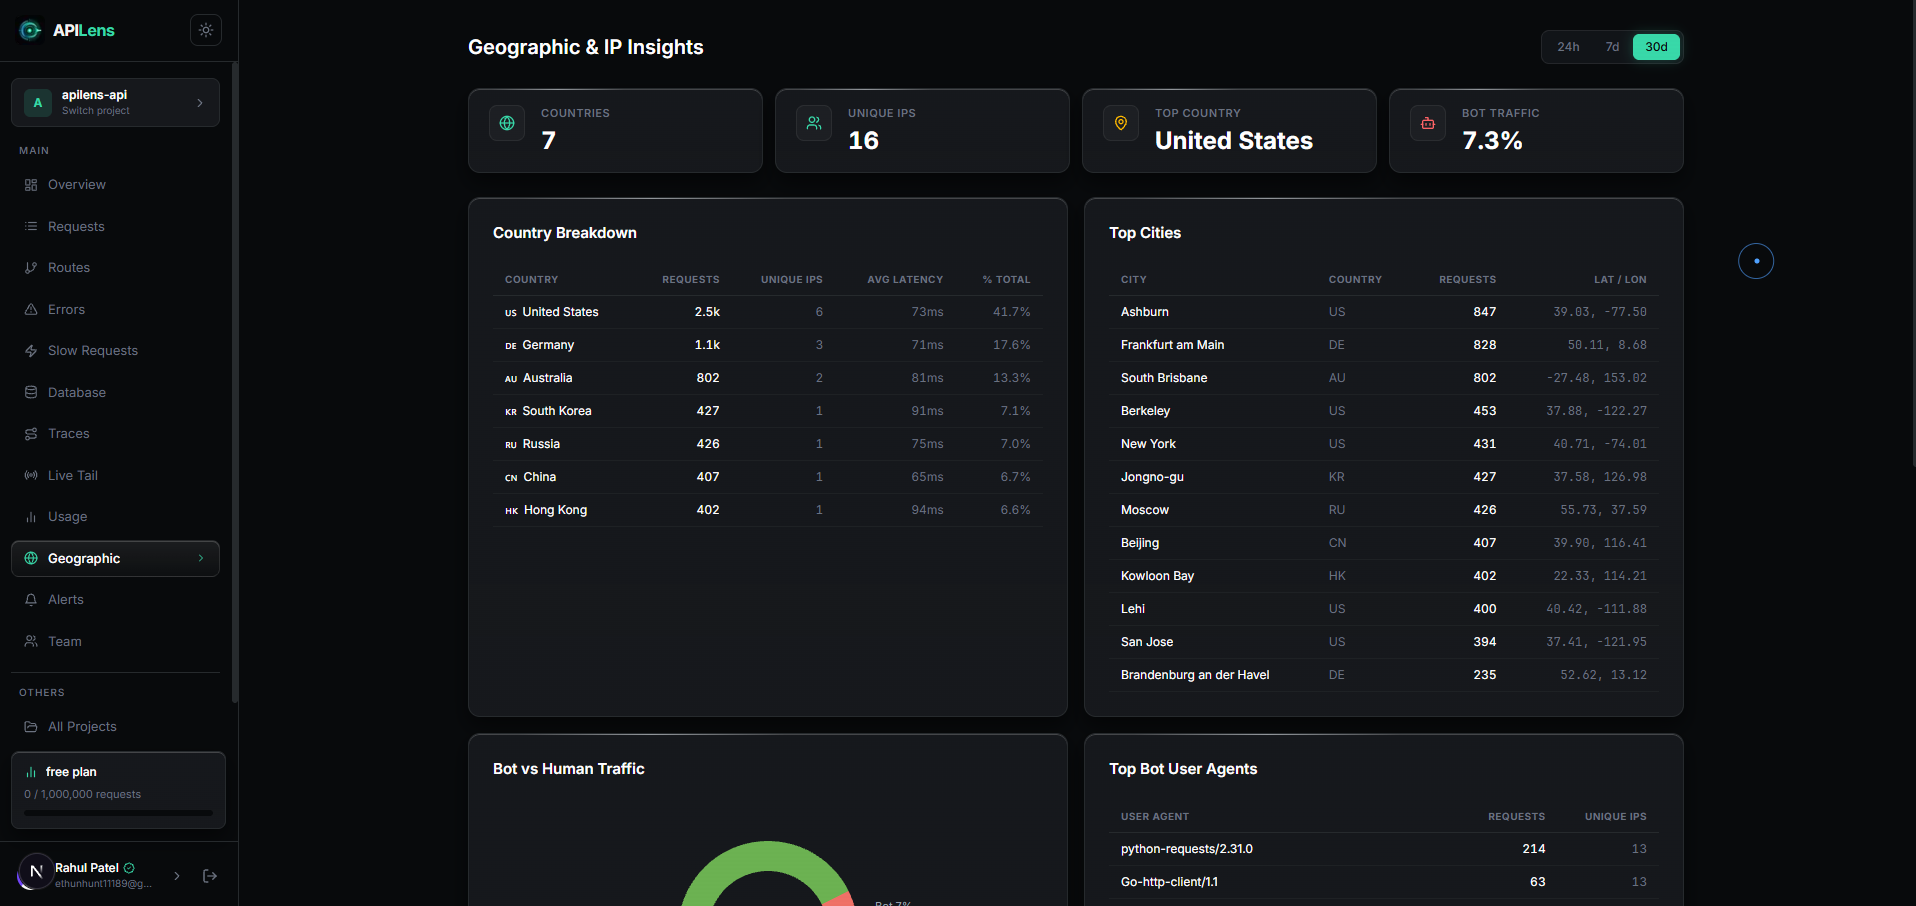Click the United States row
Screen dimensions: 1916x906
point(768,312)
